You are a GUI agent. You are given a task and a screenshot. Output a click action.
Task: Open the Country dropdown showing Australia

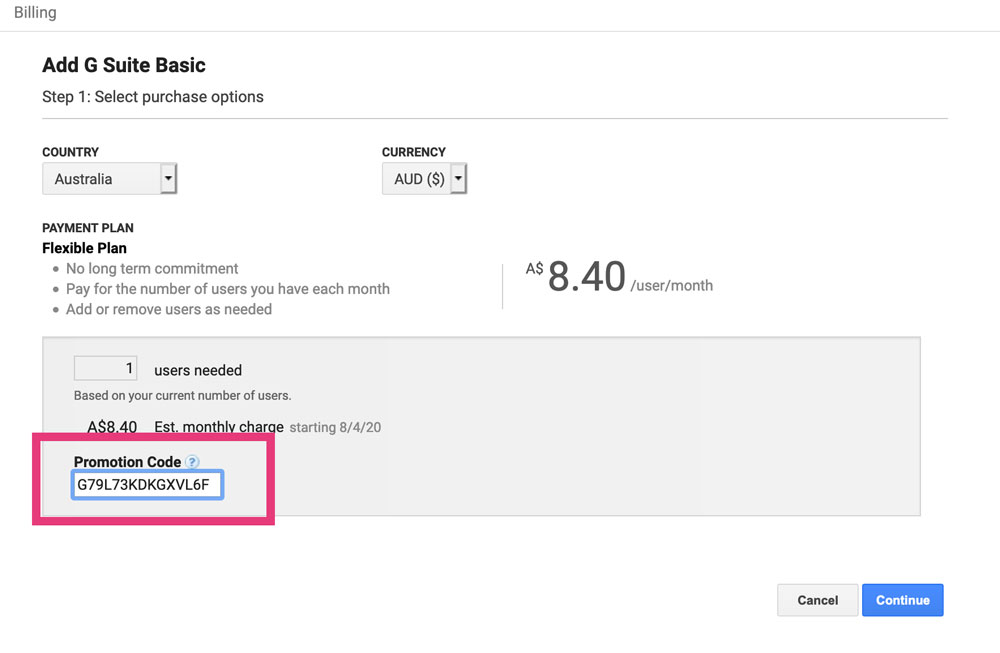tap(109, 179)
